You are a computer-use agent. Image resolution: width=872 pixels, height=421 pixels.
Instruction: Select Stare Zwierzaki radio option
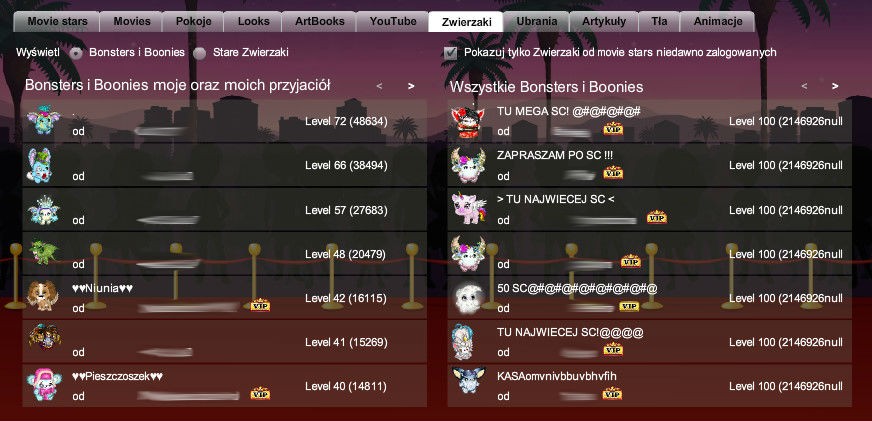(x=200, y=53)
